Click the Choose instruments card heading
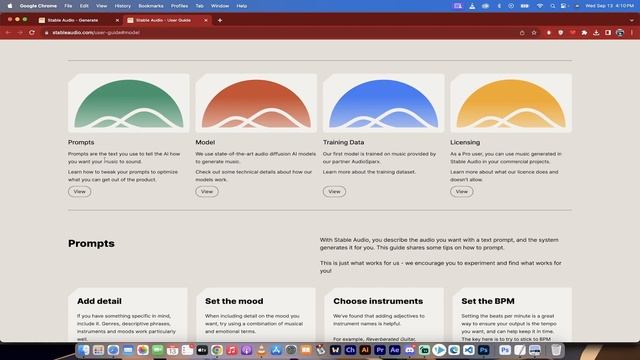640x360 pixels. click(x=378, y=301)
